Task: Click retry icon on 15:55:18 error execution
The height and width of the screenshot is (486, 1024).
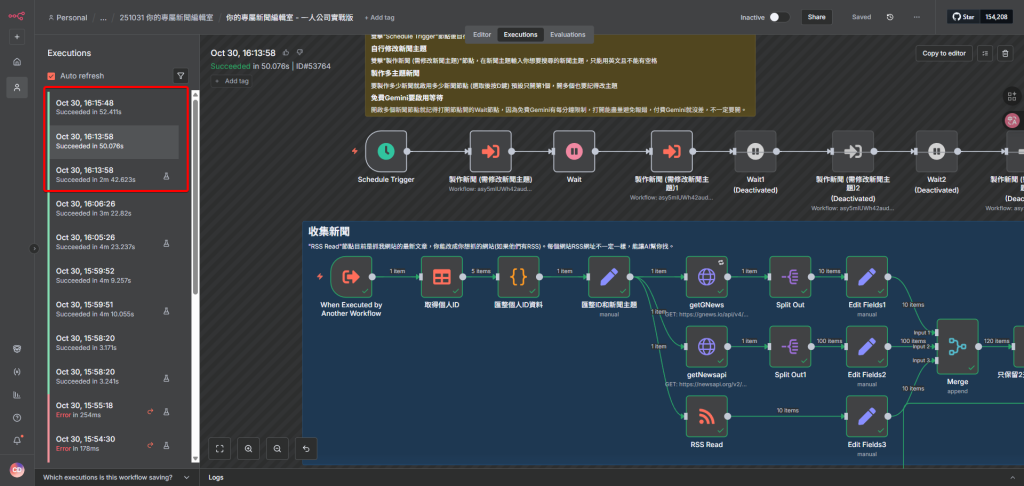Action: click(150, 412)
